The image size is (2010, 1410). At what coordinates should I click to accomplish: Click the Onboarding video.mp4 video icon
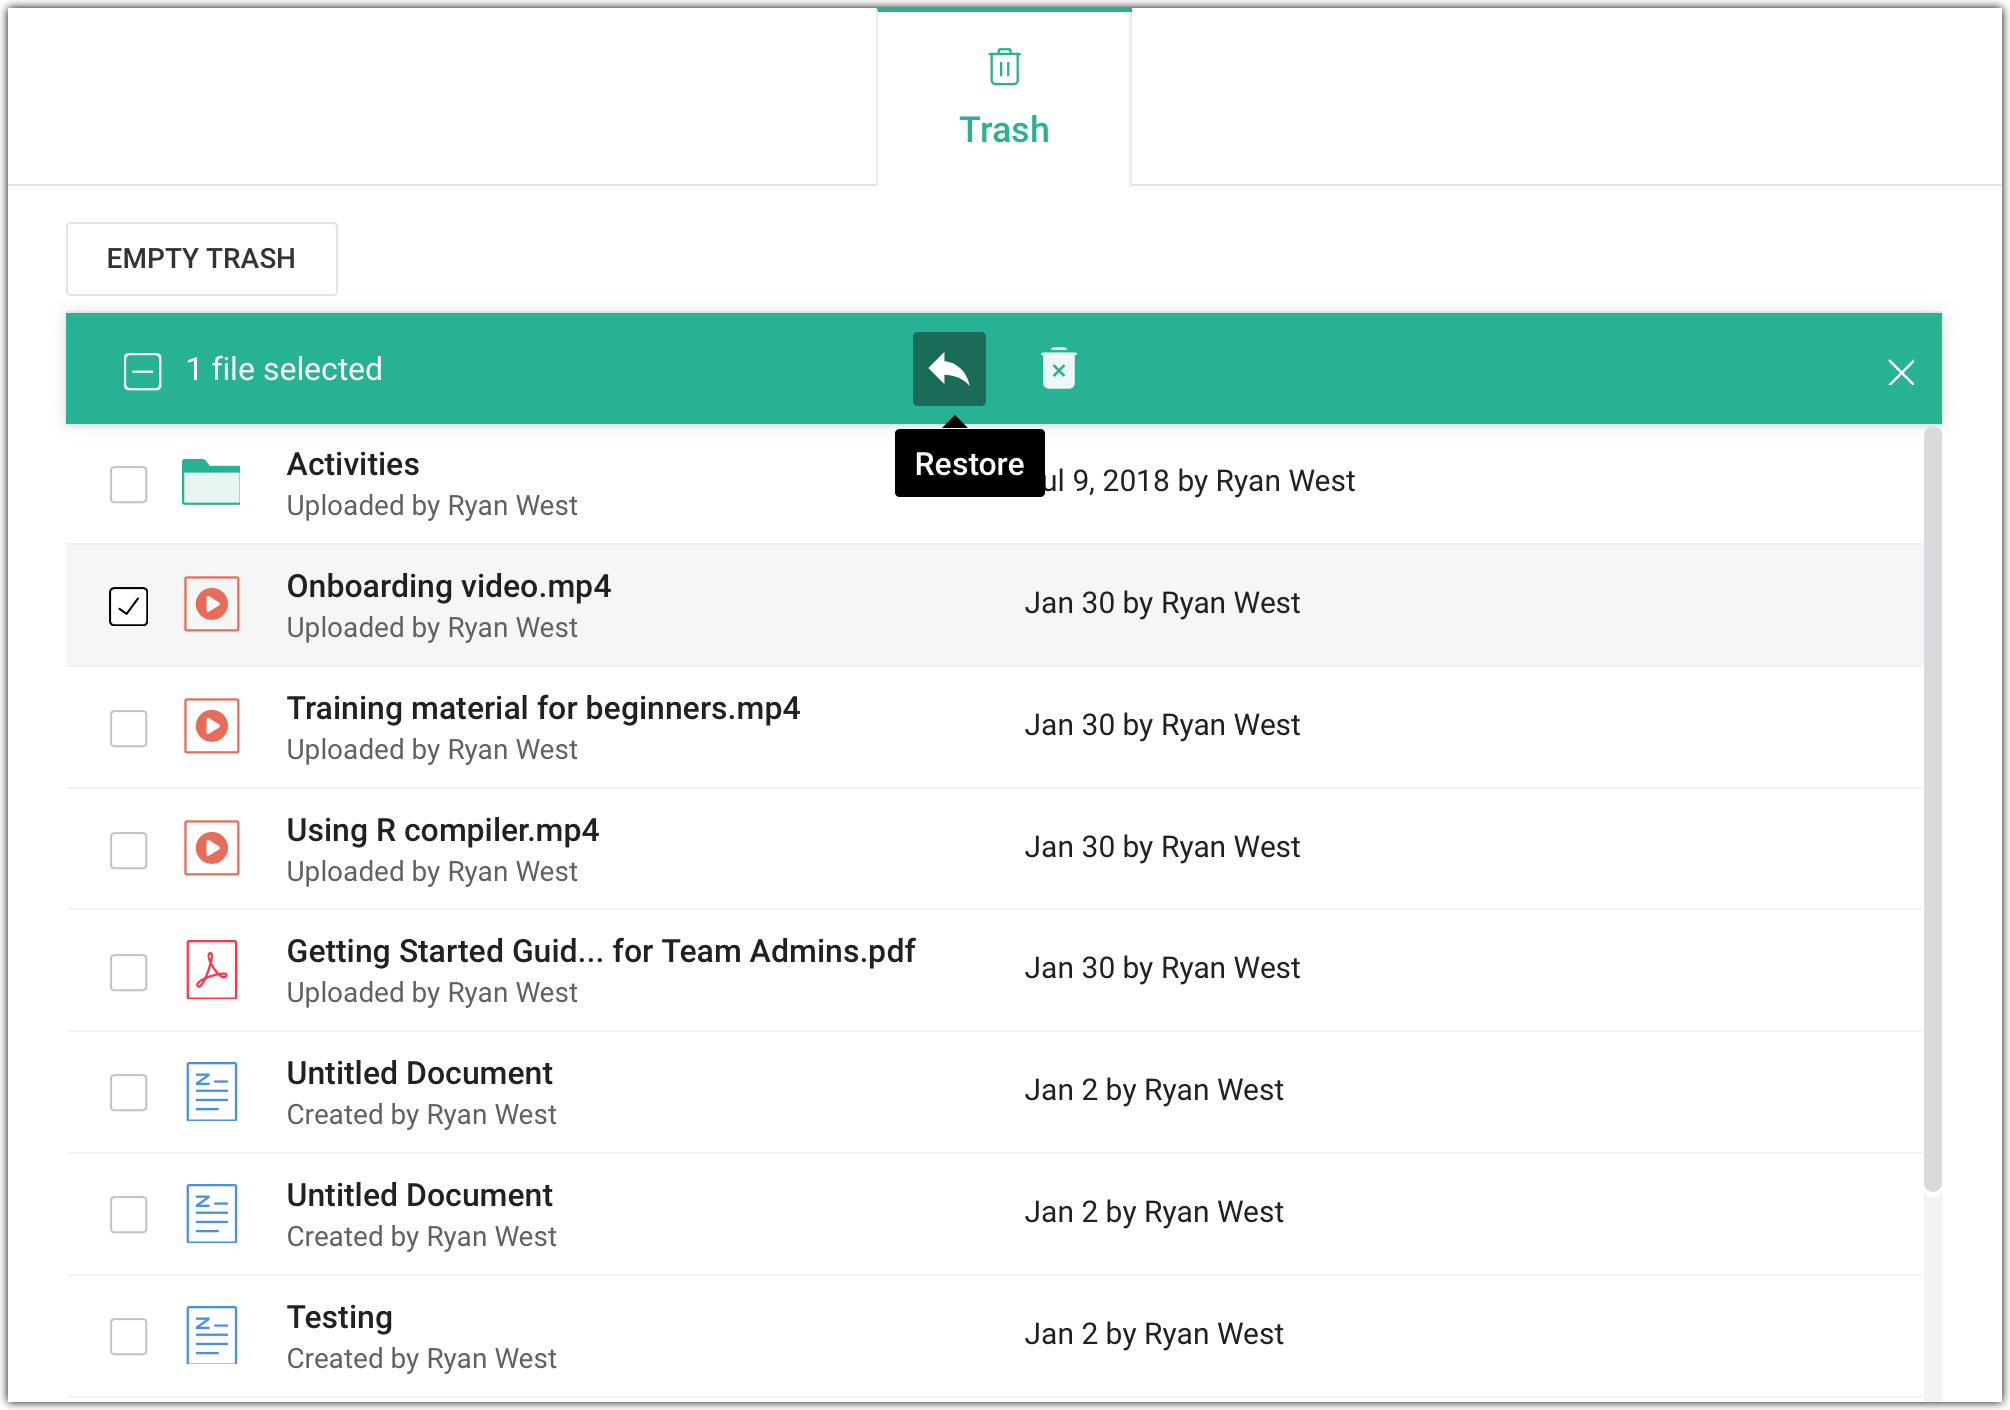211,604
